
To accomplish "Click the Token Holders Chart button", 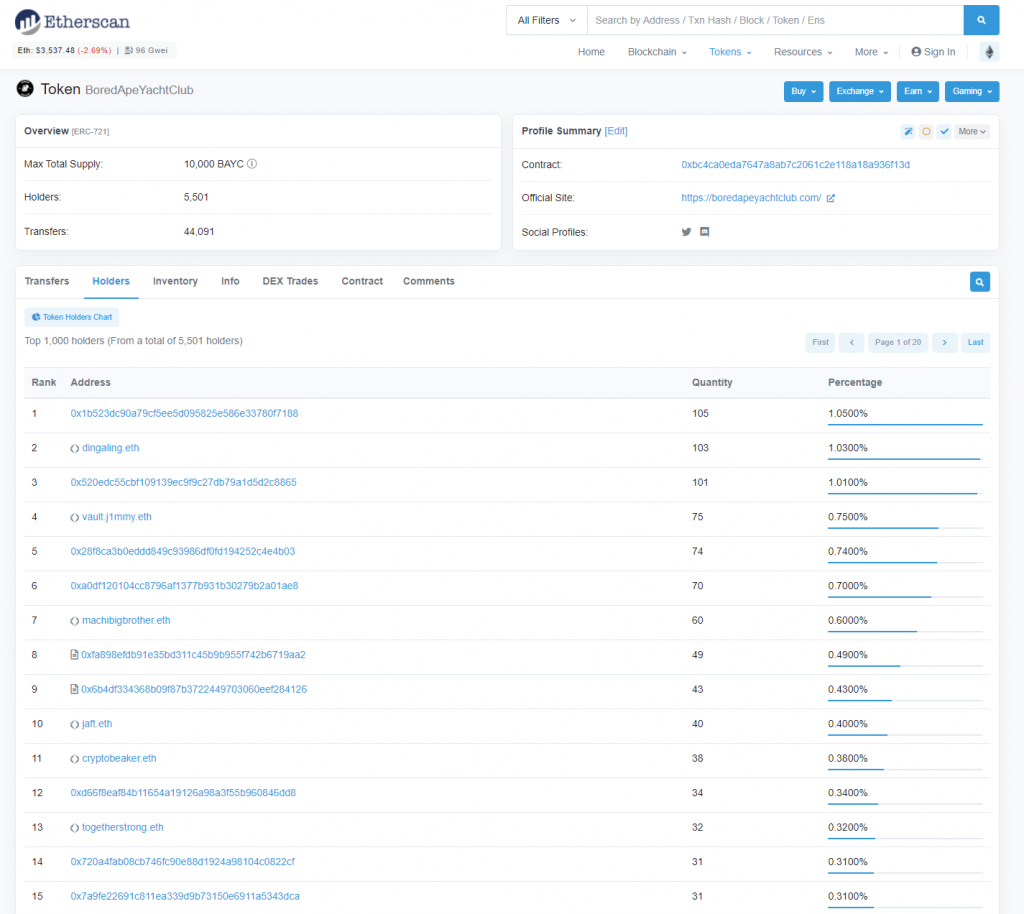I will (72, 317).
